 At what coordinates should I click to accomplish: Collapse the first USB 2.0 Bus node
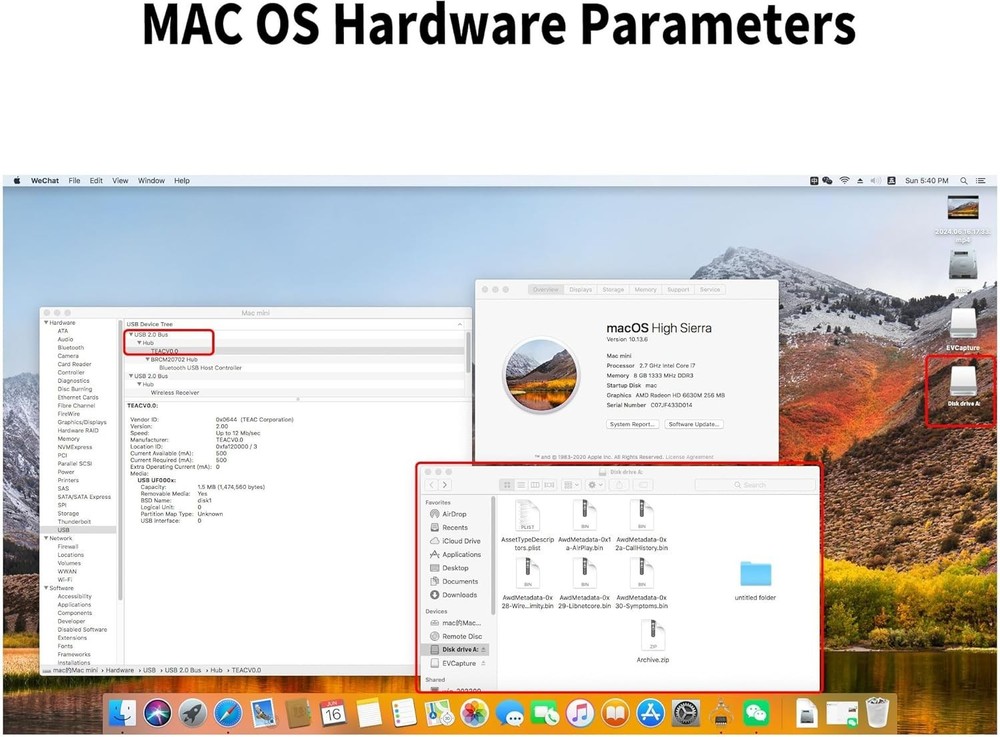pos(130,334)
